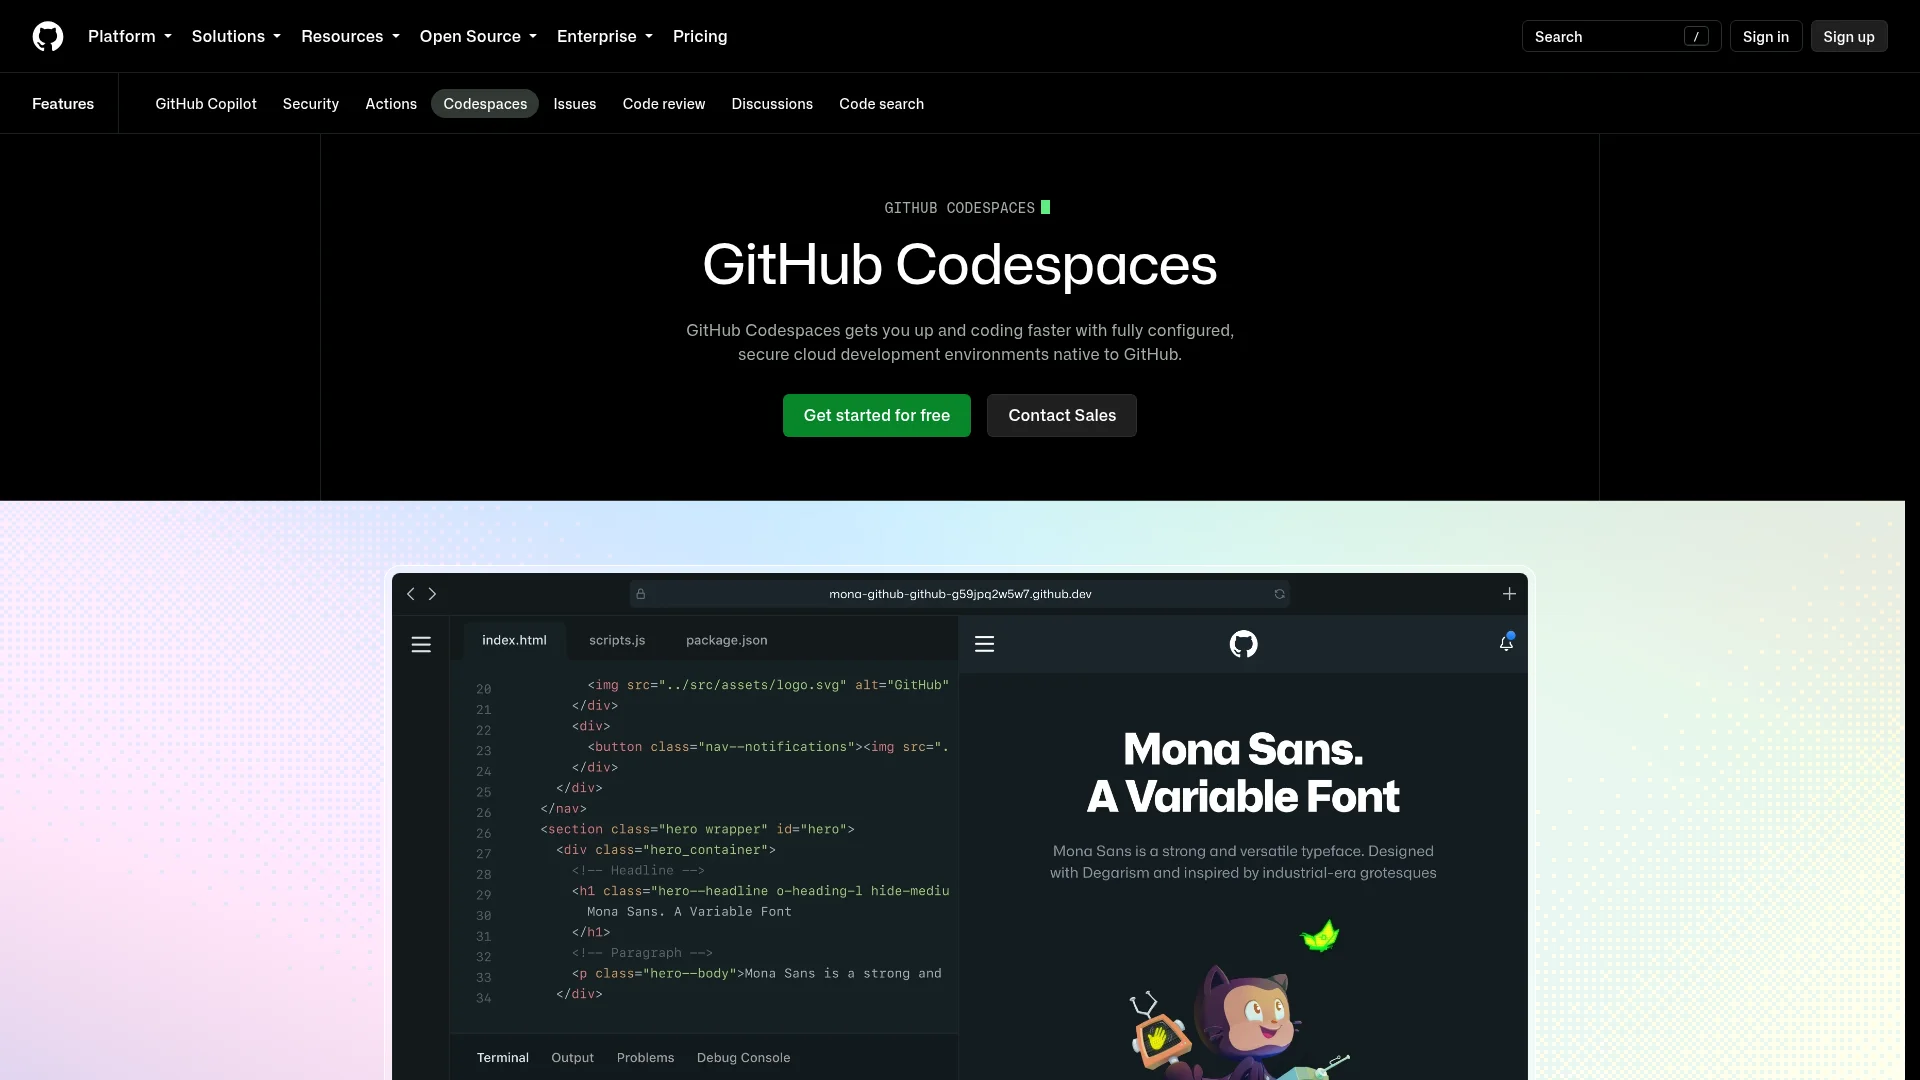1920x1080 pixels.
Task: Open the Pricing page link
Action: tap(700, 36)
